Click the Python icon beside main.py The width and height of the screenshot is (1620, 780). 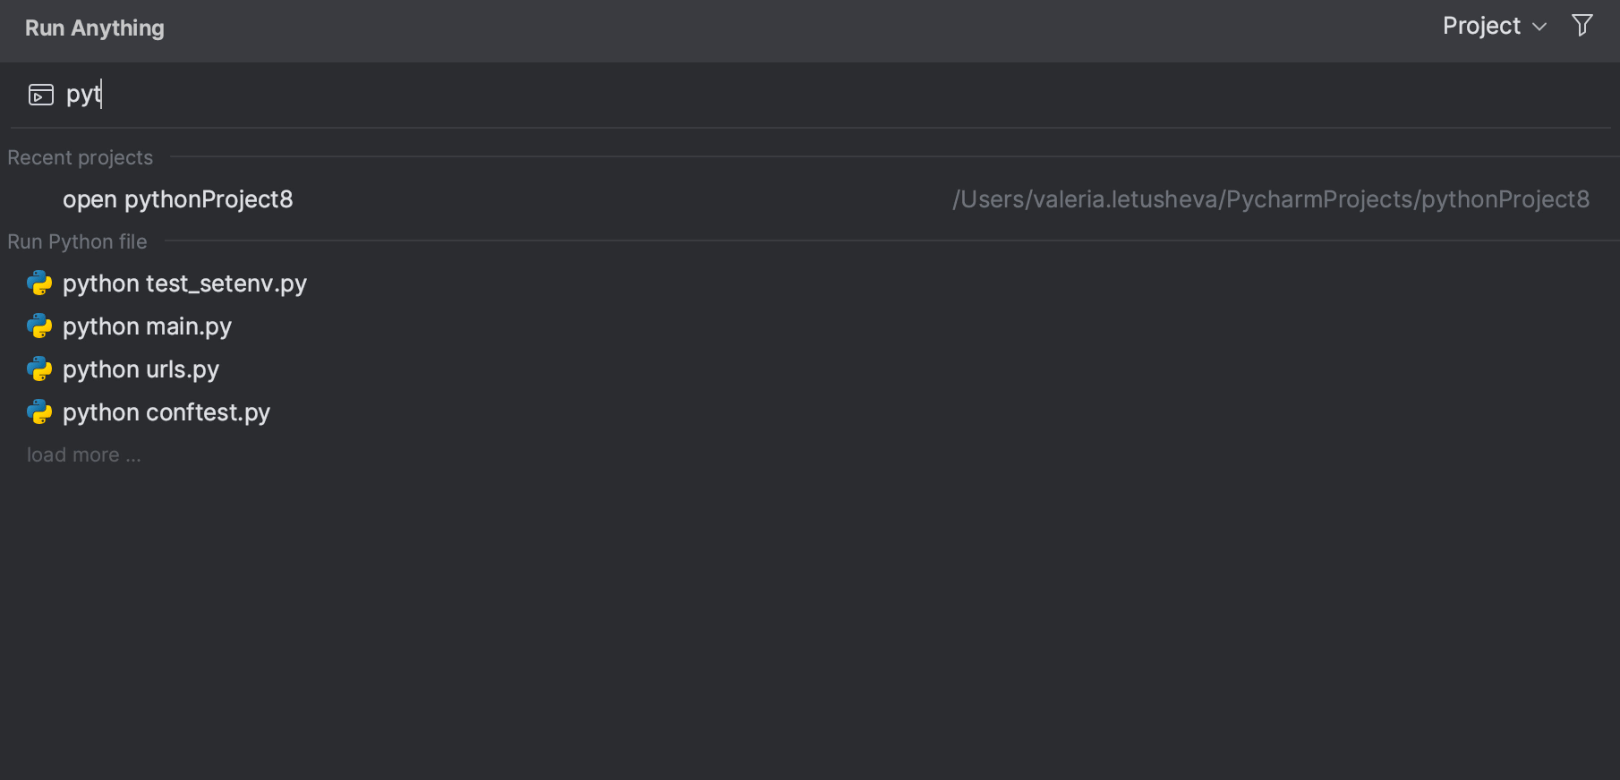pos(40,327)
